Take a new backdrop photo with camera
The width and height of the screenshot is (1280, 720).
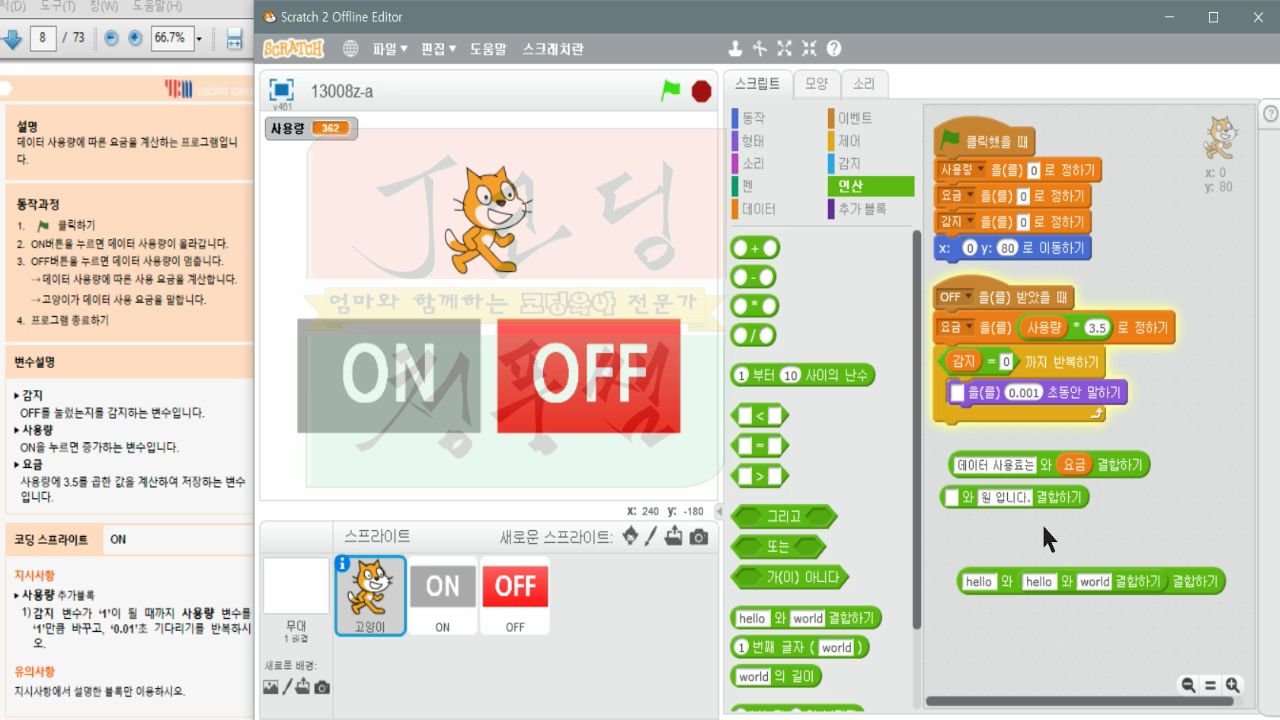pos(321,687)
